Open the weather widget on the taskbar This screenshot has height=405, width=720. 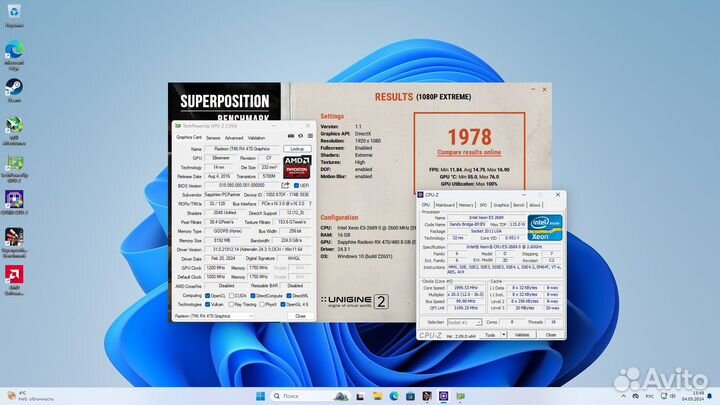pos(30,396)
